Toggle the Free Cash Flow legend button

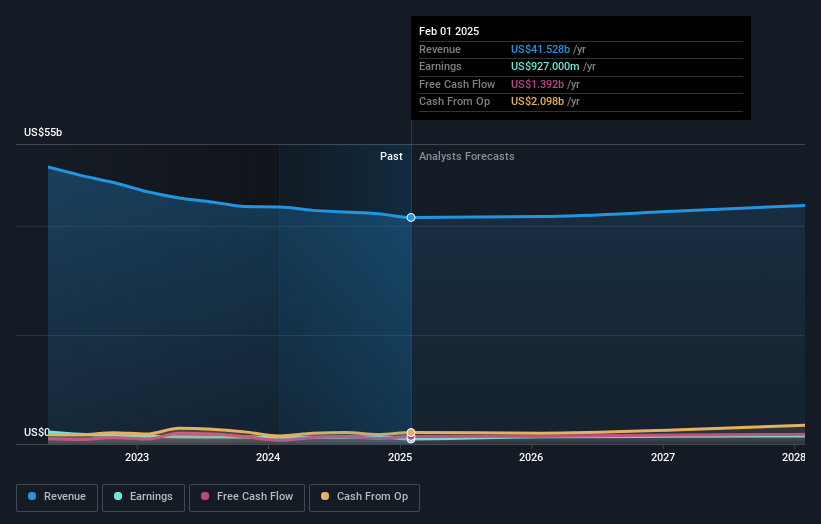pyautogui.click(x=247, y=497)
